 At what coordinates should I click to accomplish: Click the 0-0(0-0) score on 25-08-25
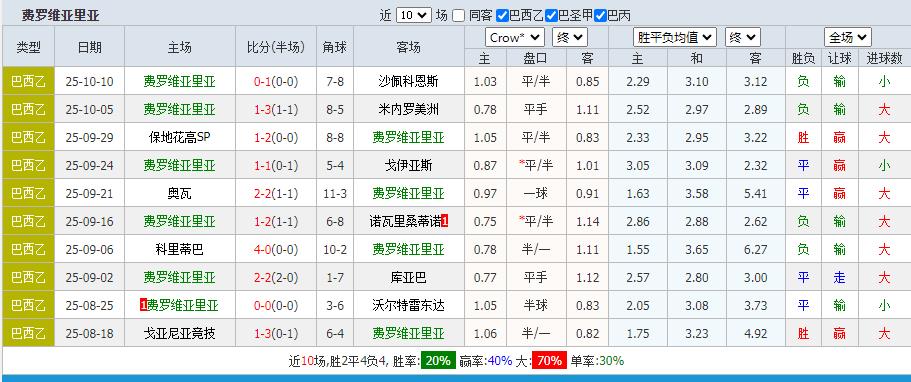(x=276, y=305)
